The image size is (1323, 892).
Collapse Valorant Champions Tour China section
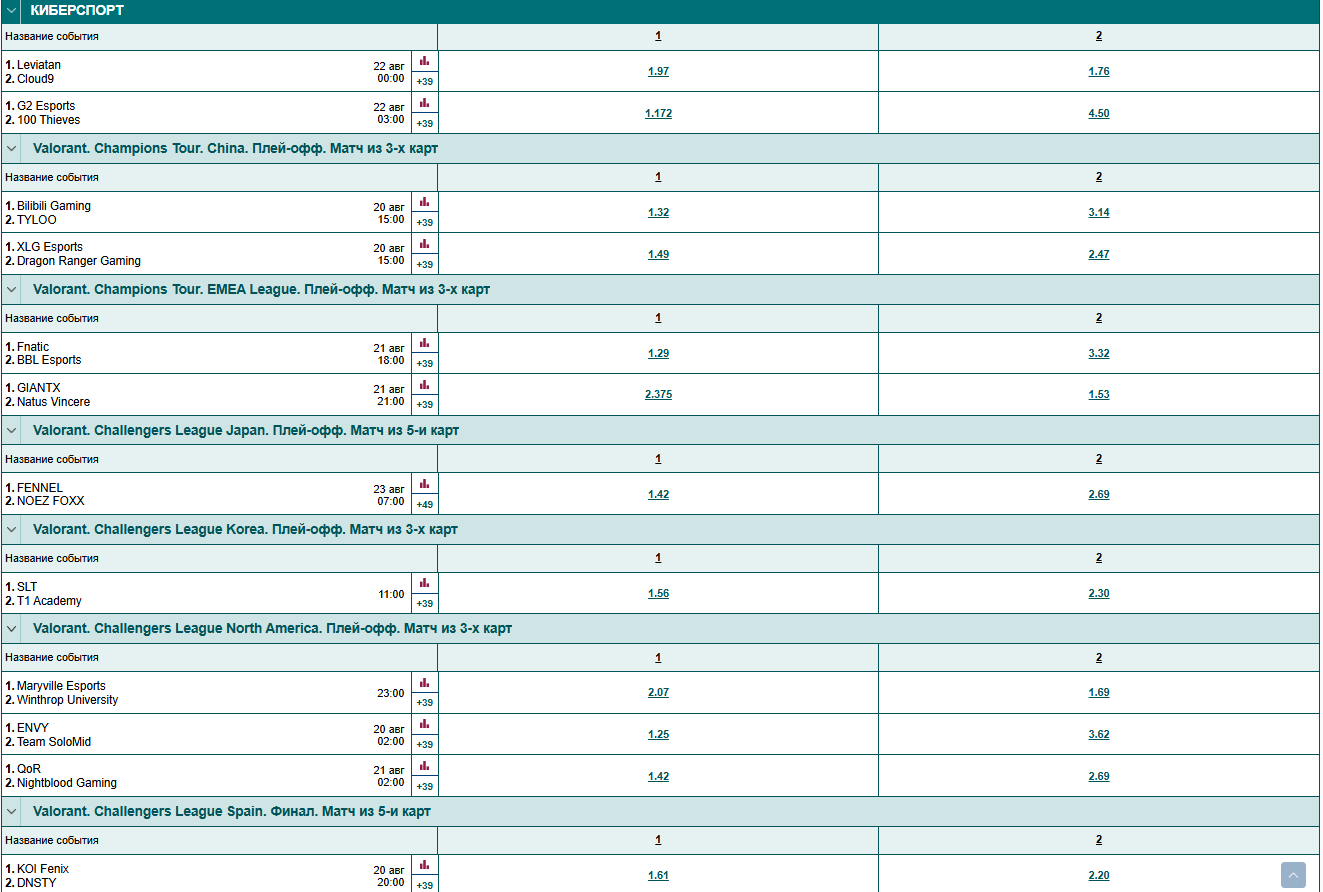12,148
